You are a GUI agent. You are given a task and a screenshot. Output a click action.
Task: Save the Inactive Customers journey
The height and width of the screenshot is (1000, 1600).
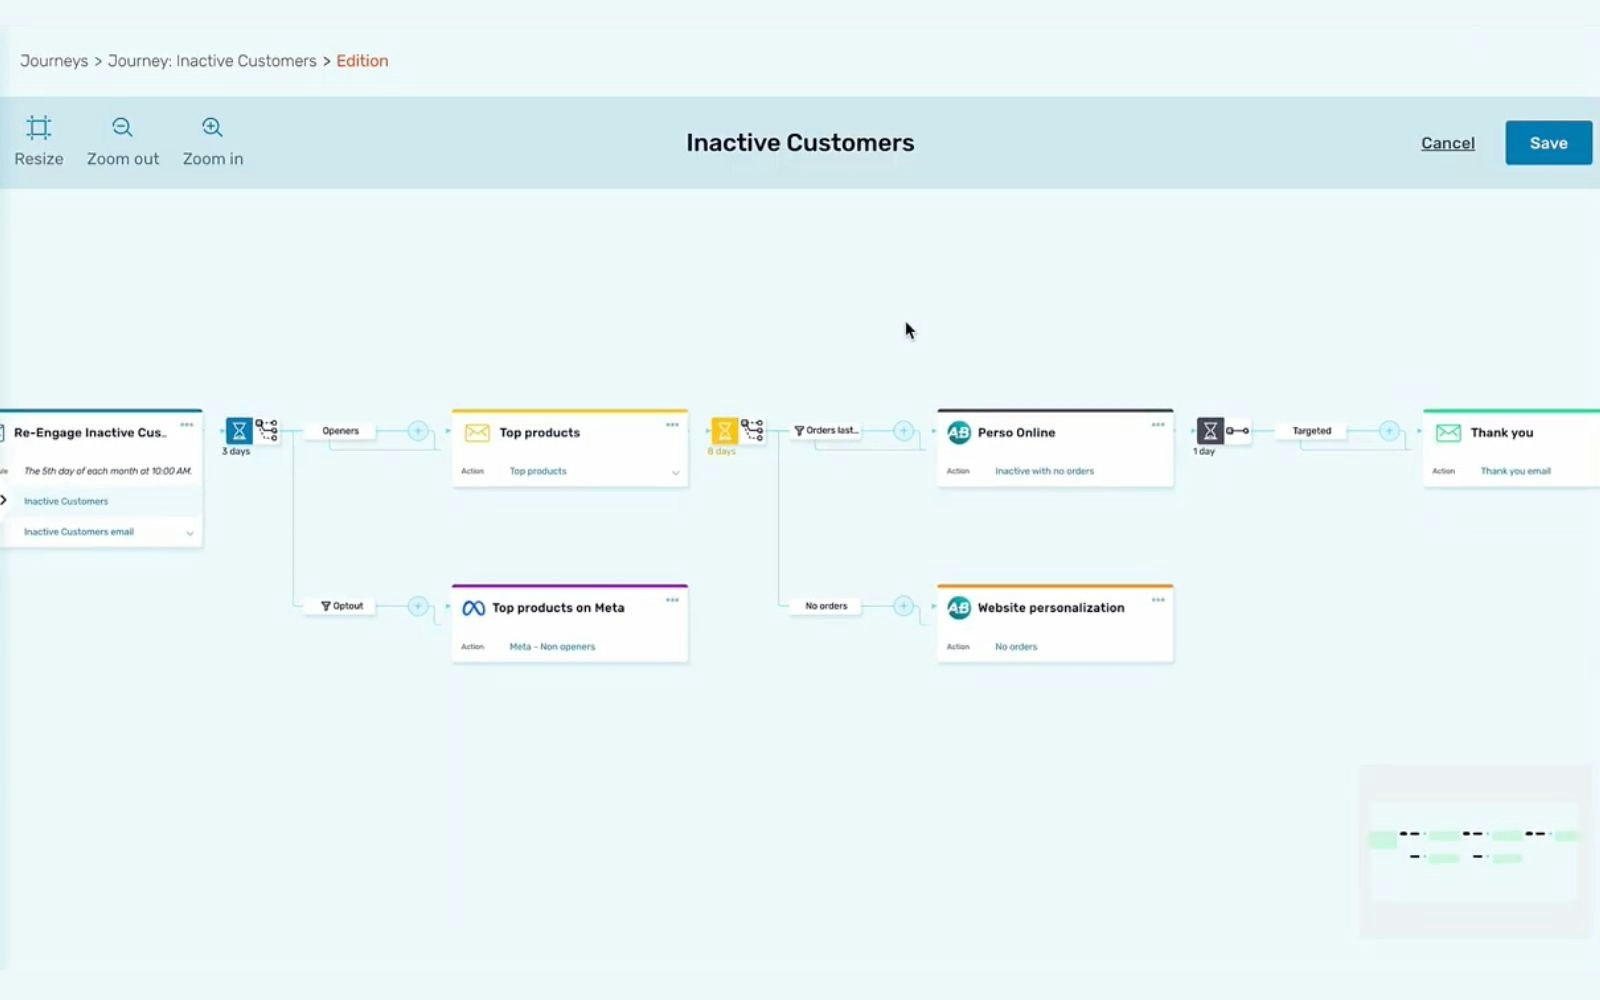(1548, 143)
